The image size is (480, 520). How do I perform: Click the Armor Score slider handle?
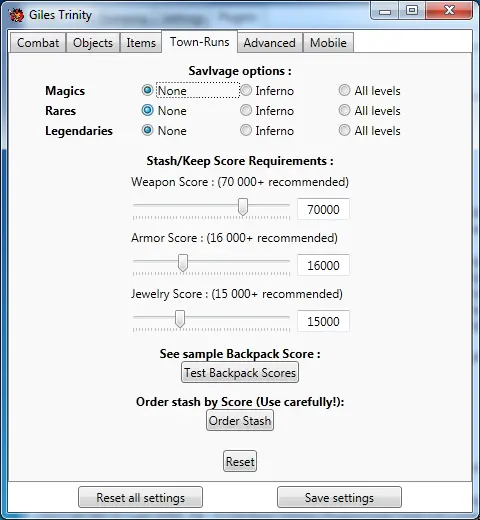[x=183, y=263]
